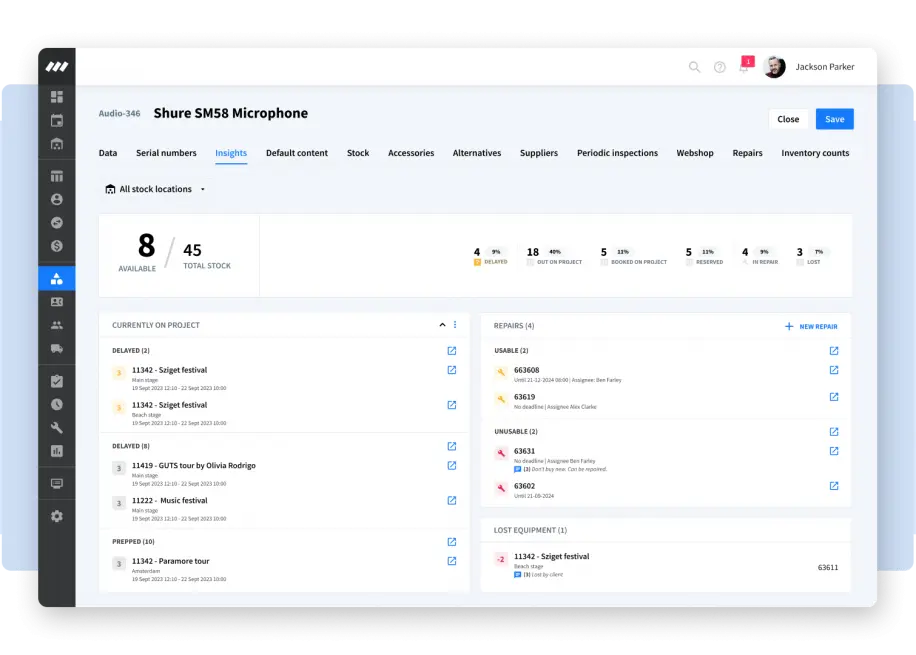This screenshot has width=916, height=655.
Task: Add a repair with New Repair
Action: [x=811, y=327]
